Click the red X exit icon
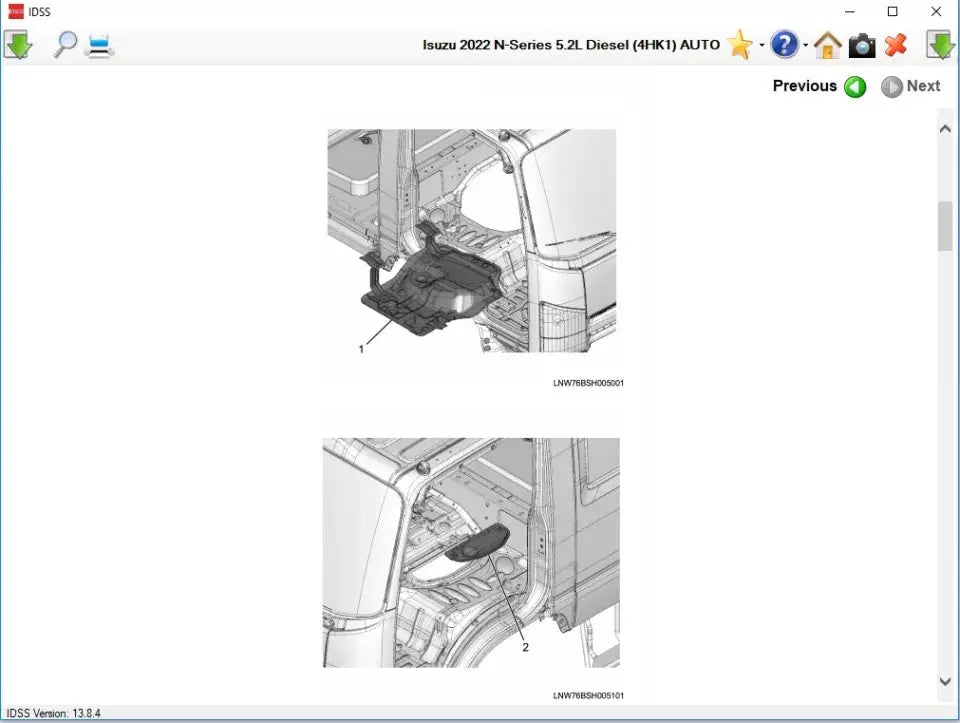 point(896,44)
